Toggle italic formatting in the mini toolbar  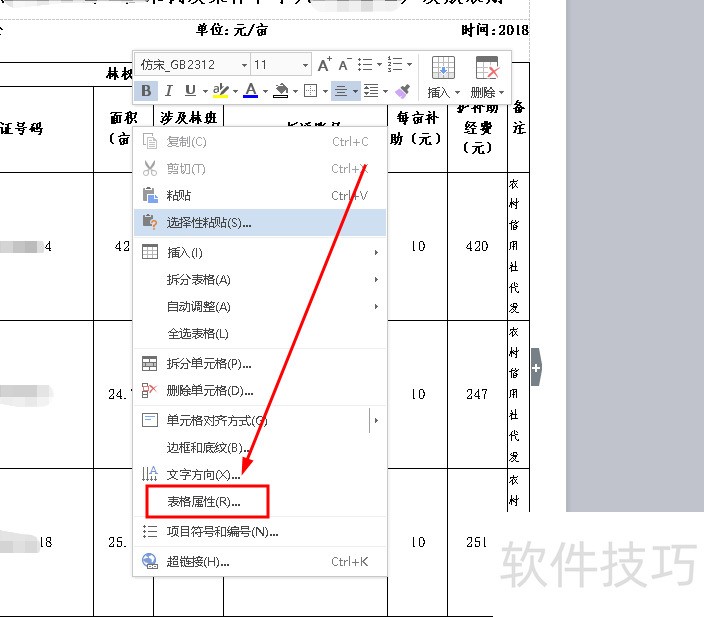pos(169,91)
